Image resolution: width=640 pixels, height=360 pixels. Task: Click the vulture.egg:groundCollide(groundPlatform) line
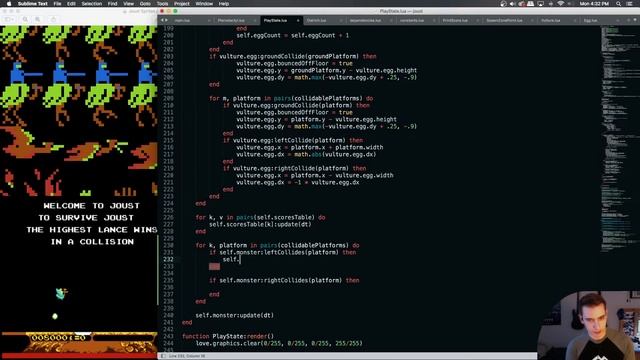[293, 56]
